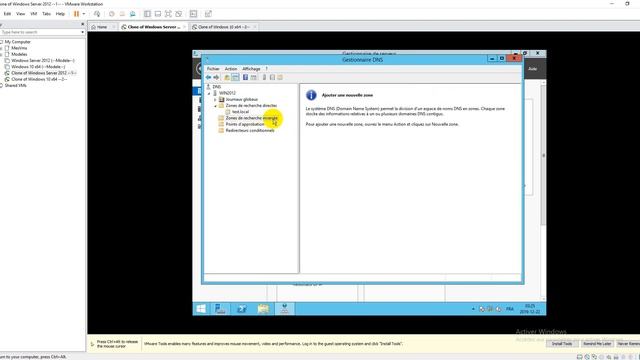Click the back arrow in DNS toolbar

209,77
